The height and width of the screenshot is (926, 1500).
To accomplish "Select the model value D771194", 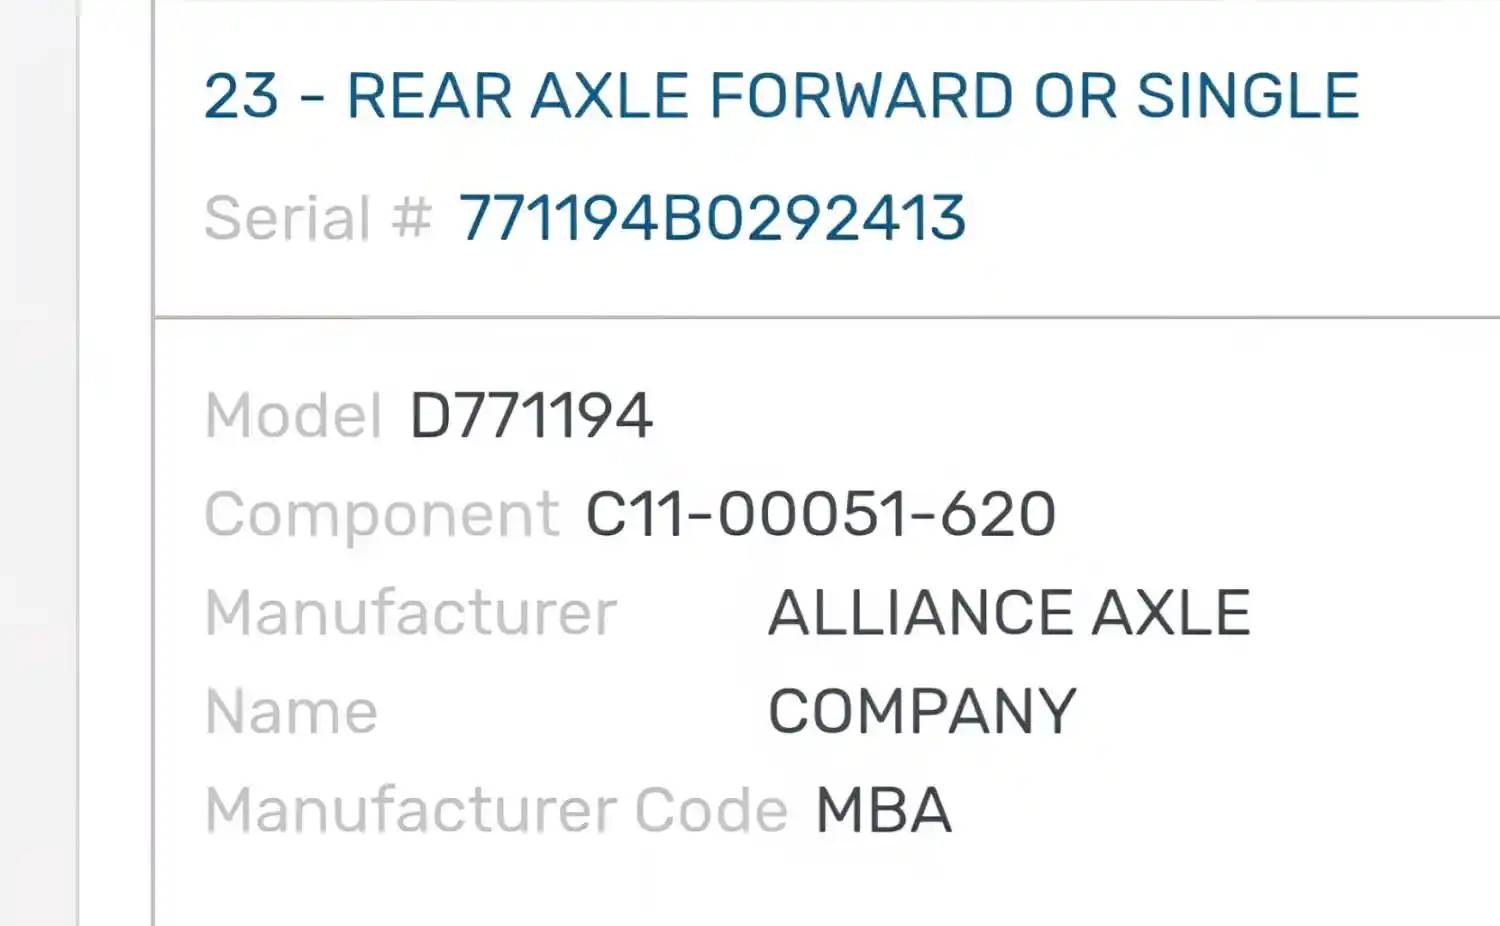I will 531,415.
